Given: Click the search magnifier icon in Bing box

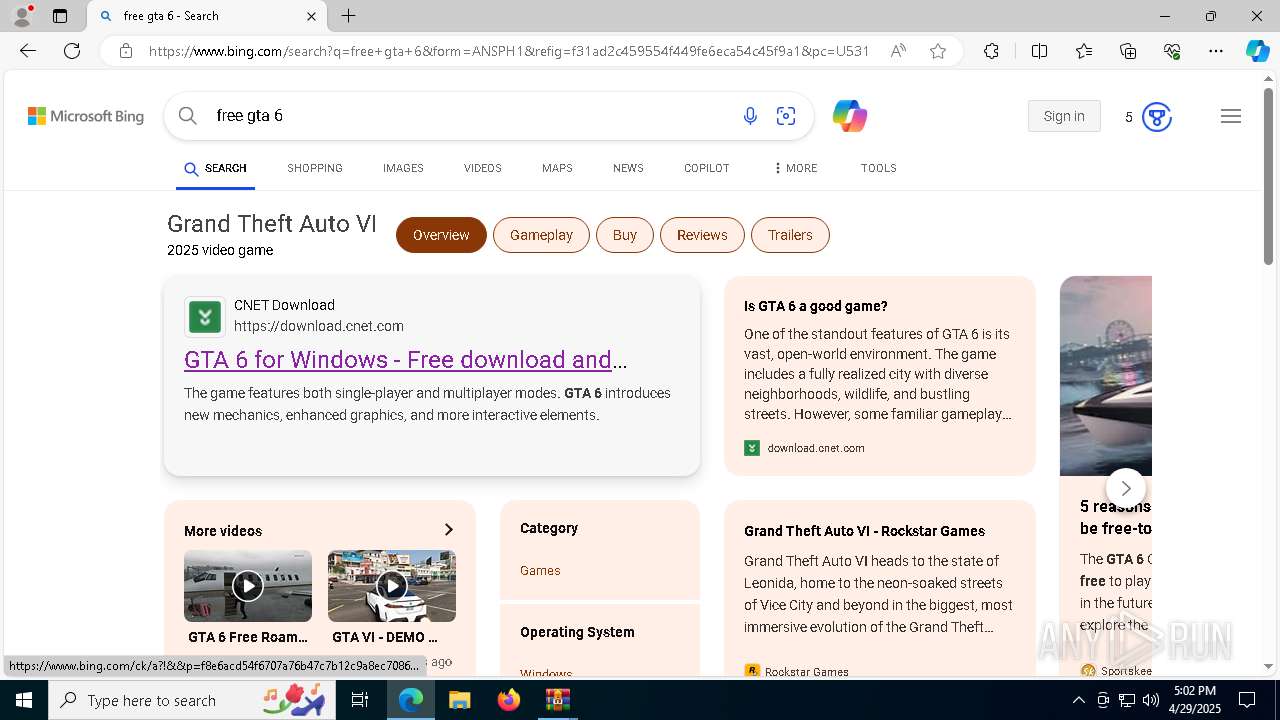Looking at the screenshot, I should (x=187, y=116).
